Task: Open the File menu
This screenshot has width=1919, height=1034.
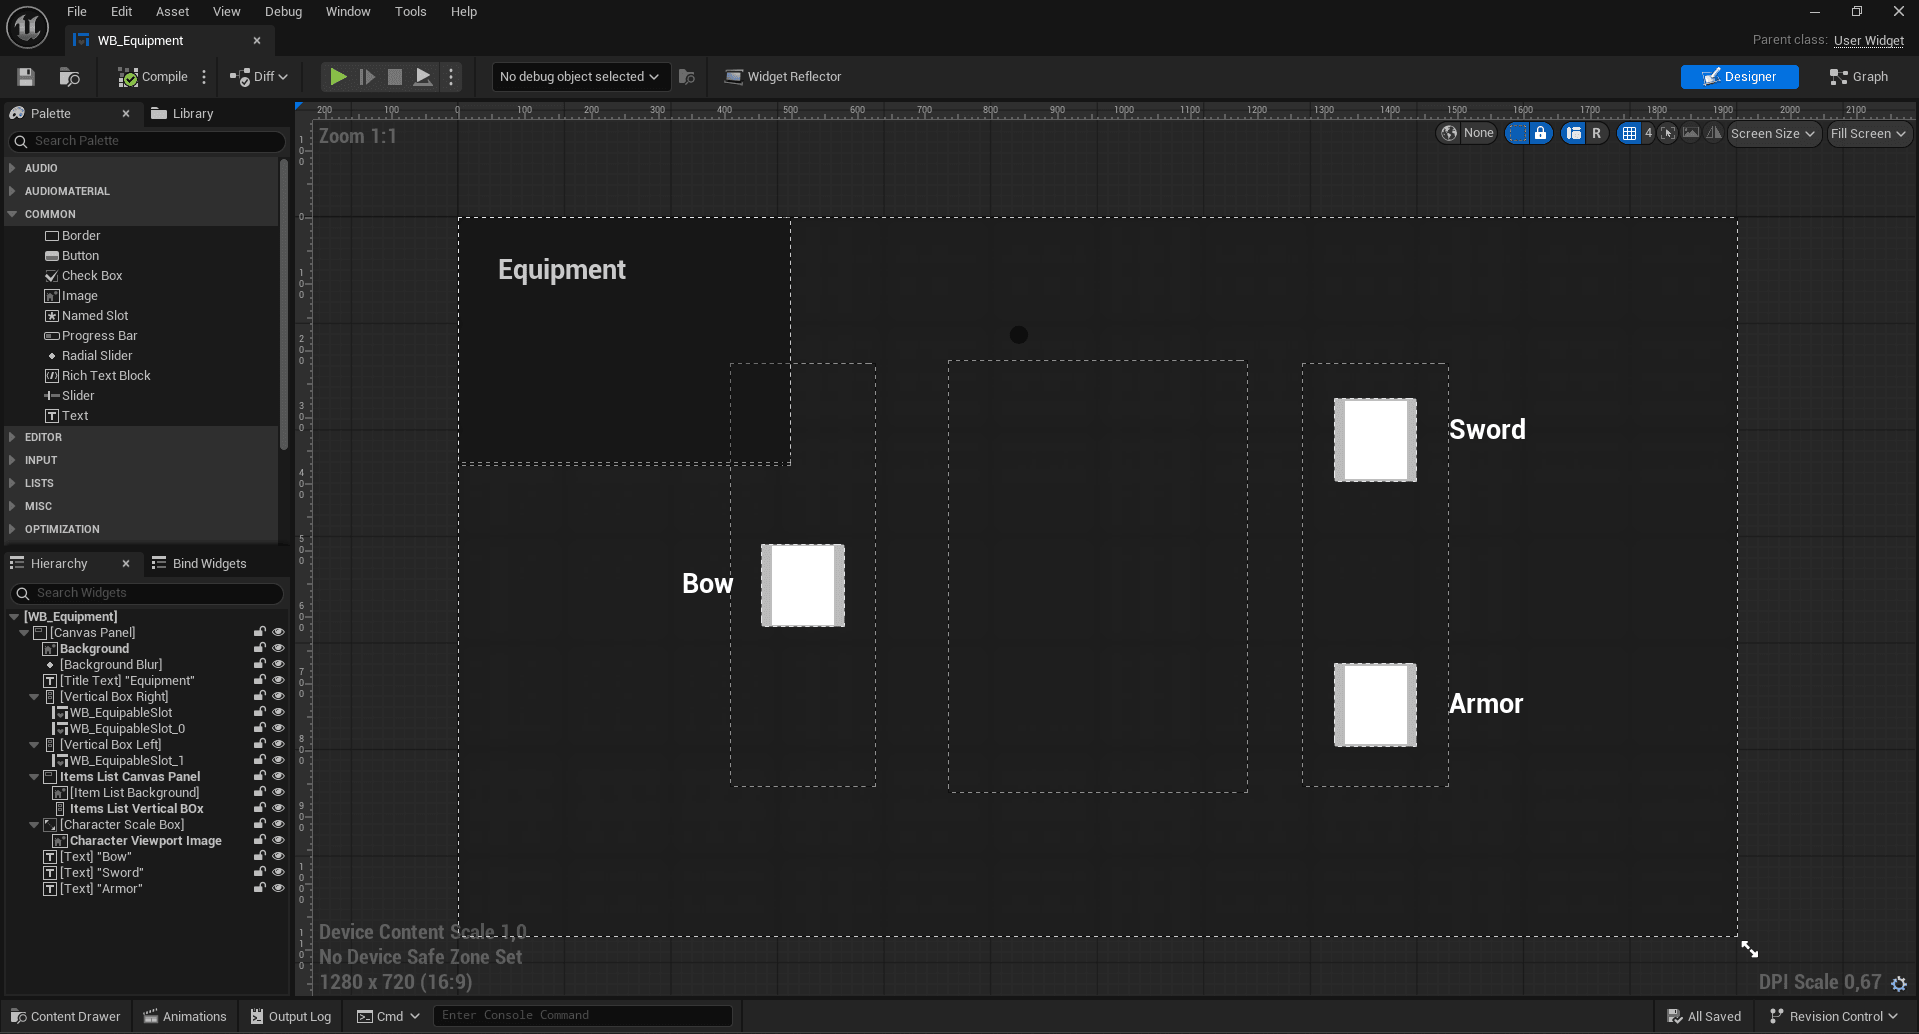Action: click(x=77, y=12)
